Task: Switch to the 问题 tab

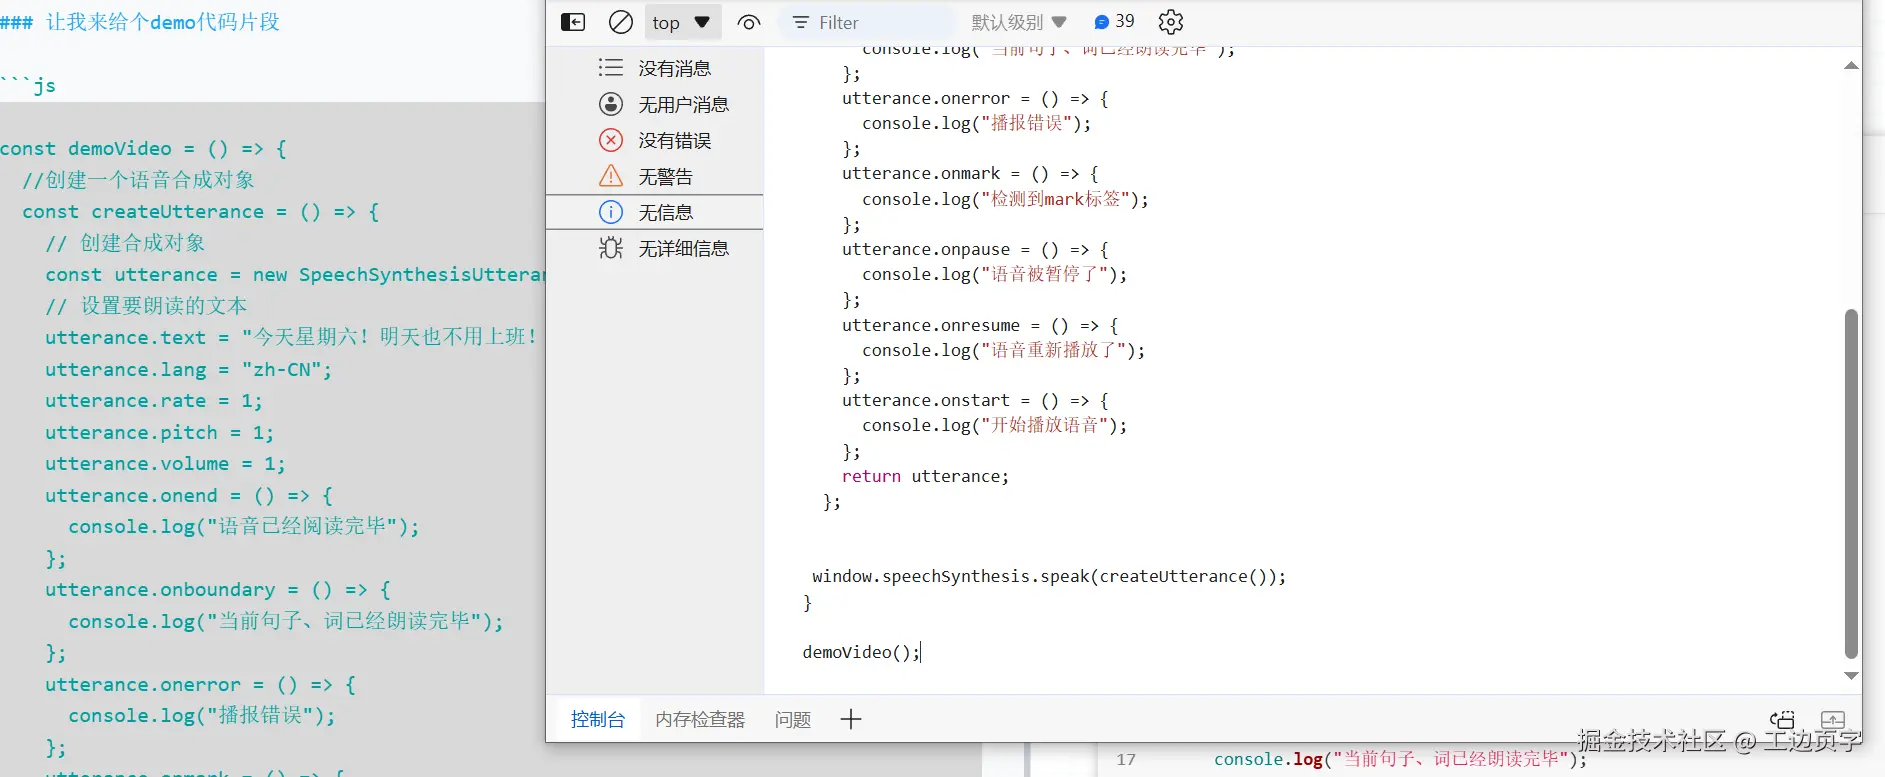Action: point(793,719)
